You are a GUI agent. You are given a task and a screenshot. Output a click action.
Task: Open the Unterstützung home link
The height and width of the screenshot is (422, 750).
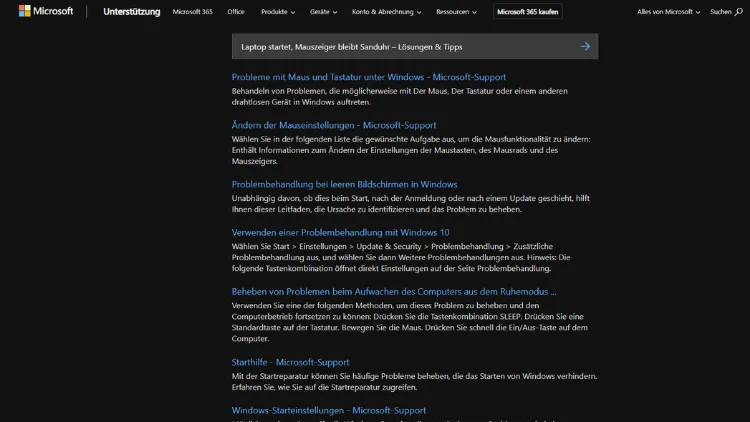[132, 11]
